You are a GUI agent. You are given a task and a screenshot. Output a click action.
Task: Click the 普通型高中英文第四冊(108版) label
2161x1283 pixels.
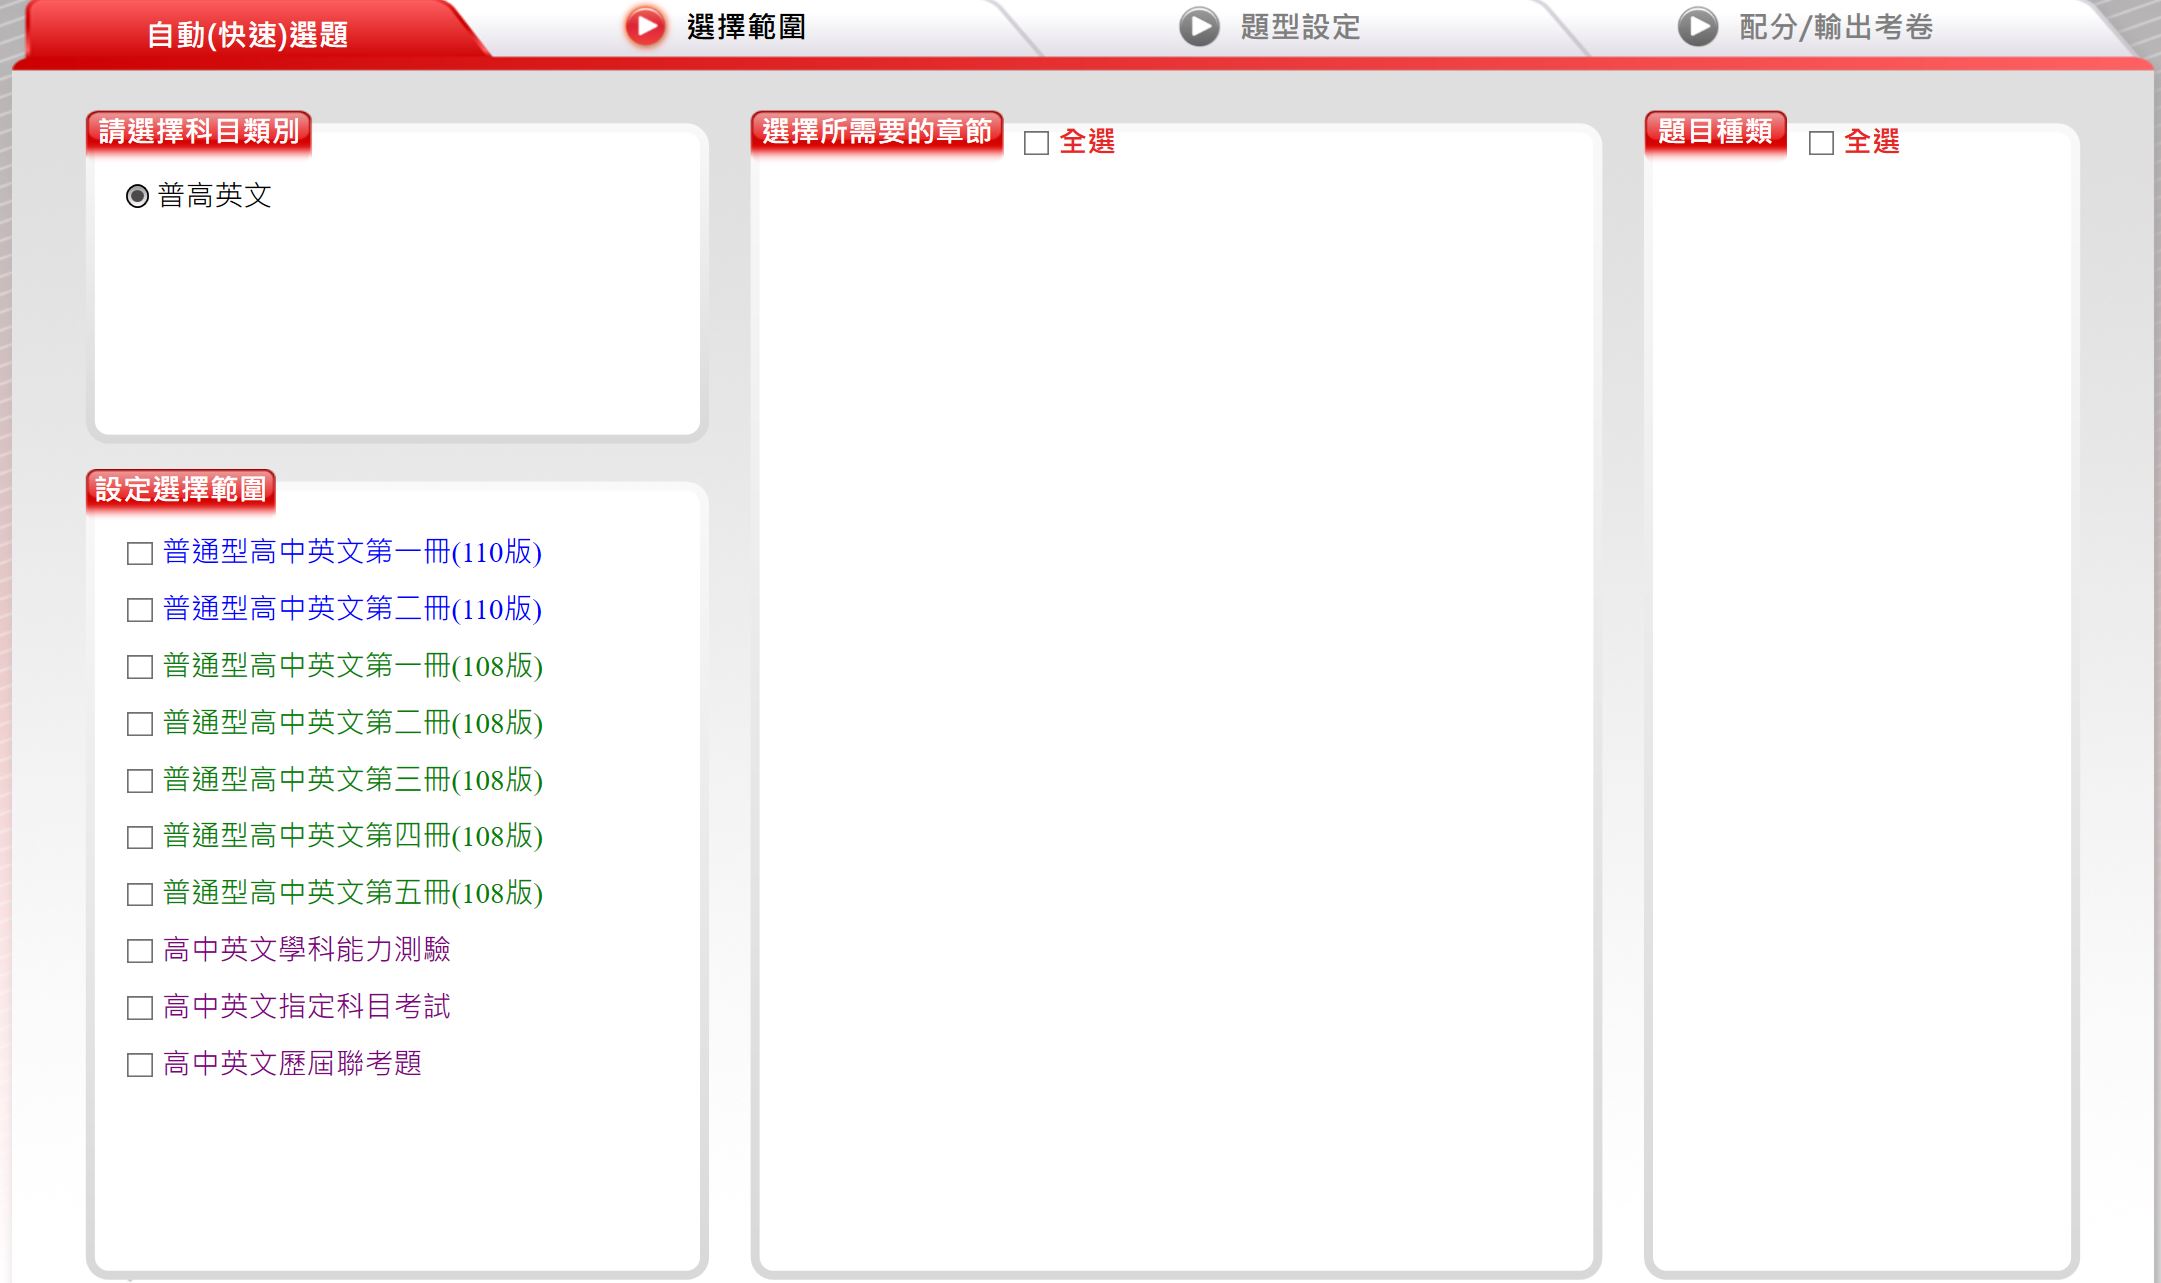(353, 836)
